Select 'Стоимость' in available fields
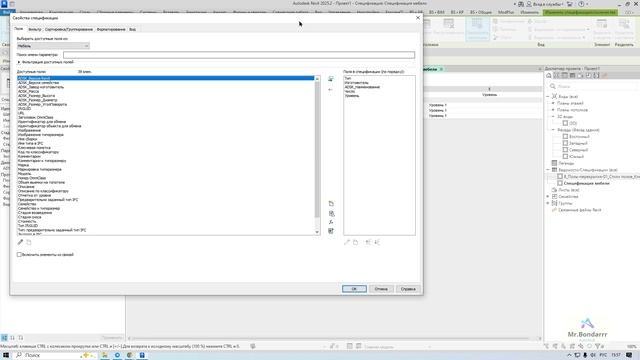Screen dimensions: 640x360 coord(27,221)
